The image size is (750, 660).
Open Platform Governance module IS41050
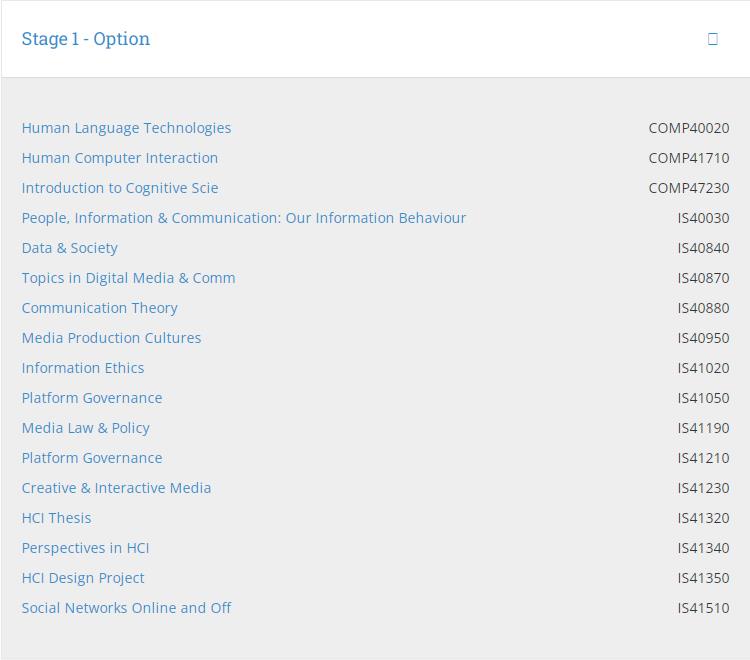92,398
